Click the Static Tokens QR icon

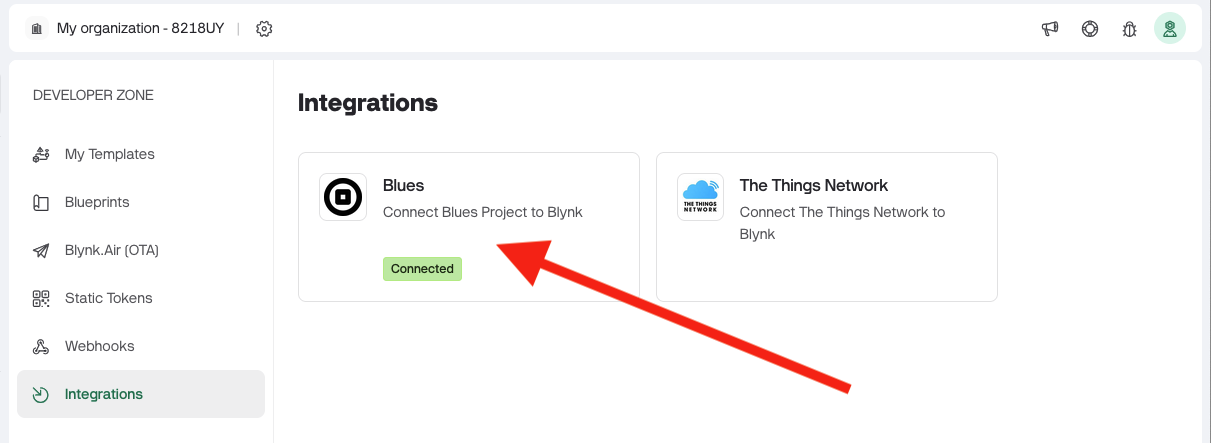(x=41, y=298)
